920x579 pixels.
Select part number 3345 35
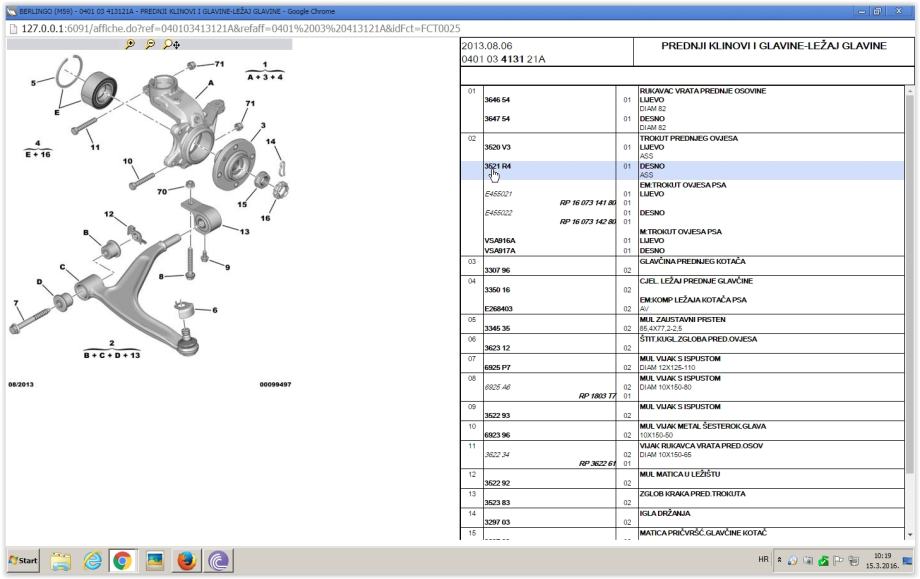[x=497, y=329]
